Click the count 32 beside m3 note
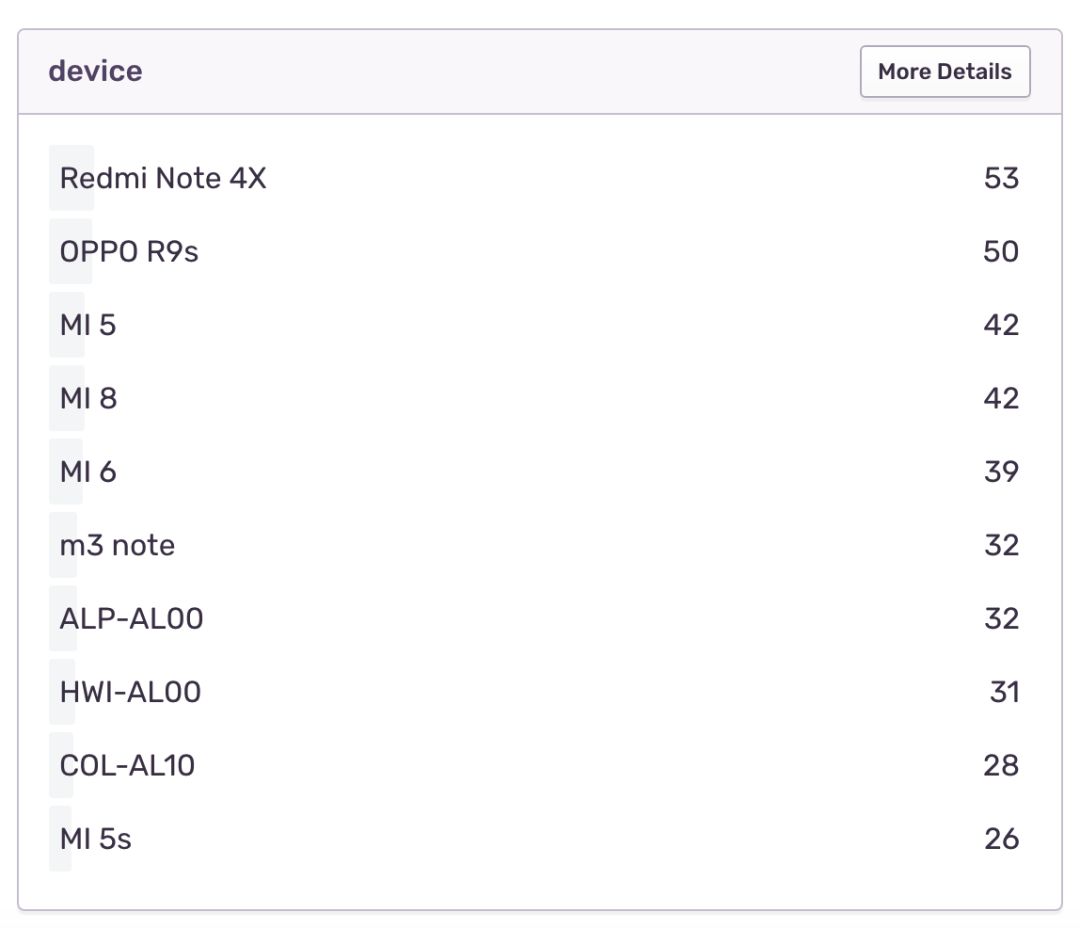This screenshot has height=928, width=1080. point(1000,545)
